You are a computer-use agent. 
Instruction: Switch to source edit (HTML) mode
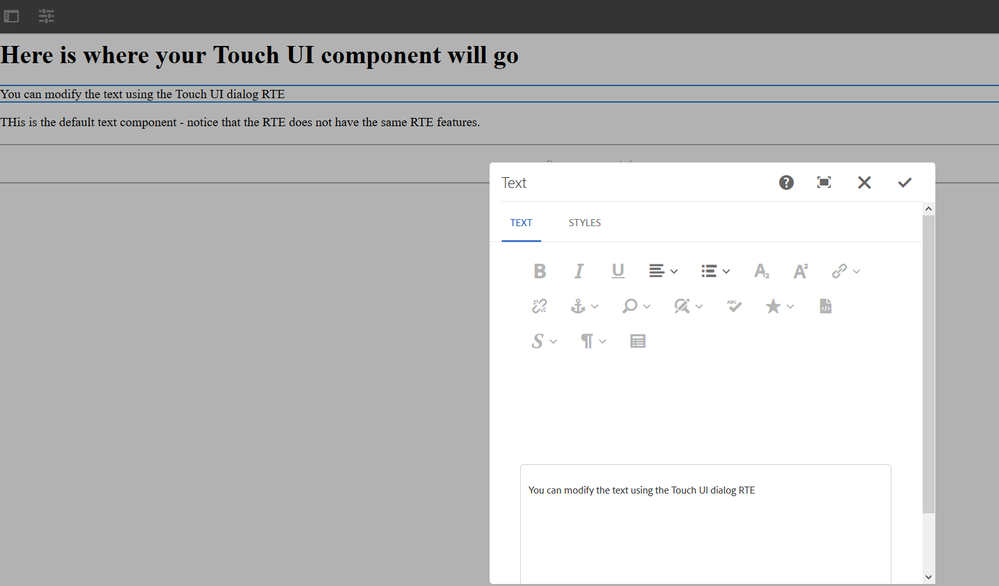coord(825,306)
